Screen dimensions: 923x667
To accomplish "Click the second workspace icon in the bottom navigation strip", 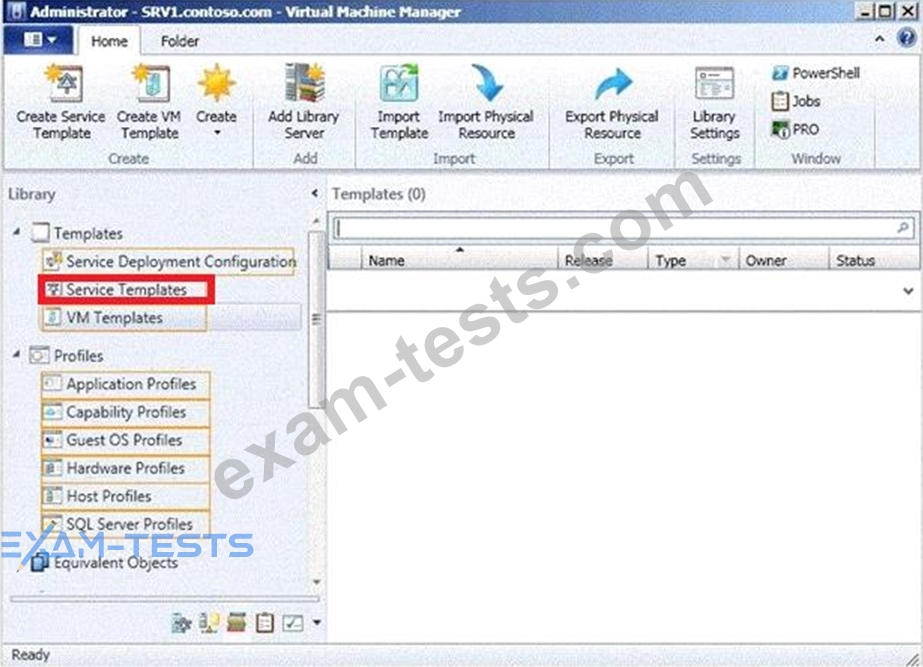I will [x=208, y=623].
